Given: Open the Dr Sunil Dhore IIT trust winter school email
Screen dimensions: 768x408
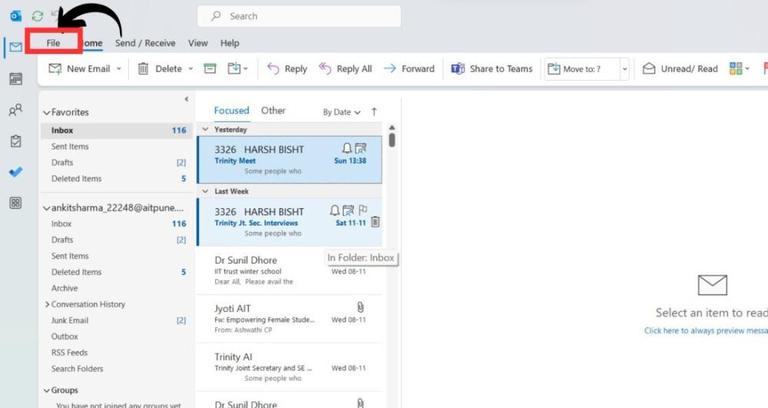Looking at the screenshot, I should (289, 270).
